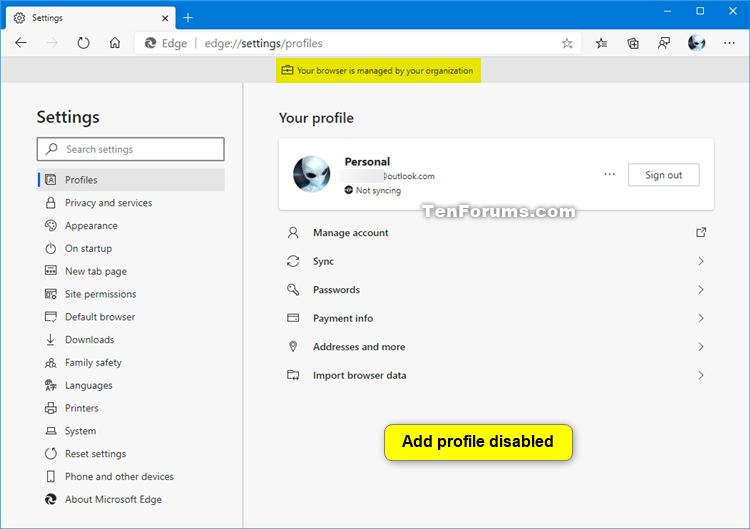
Task: Click the feedback icon in the toolbar
Action: 664,44
